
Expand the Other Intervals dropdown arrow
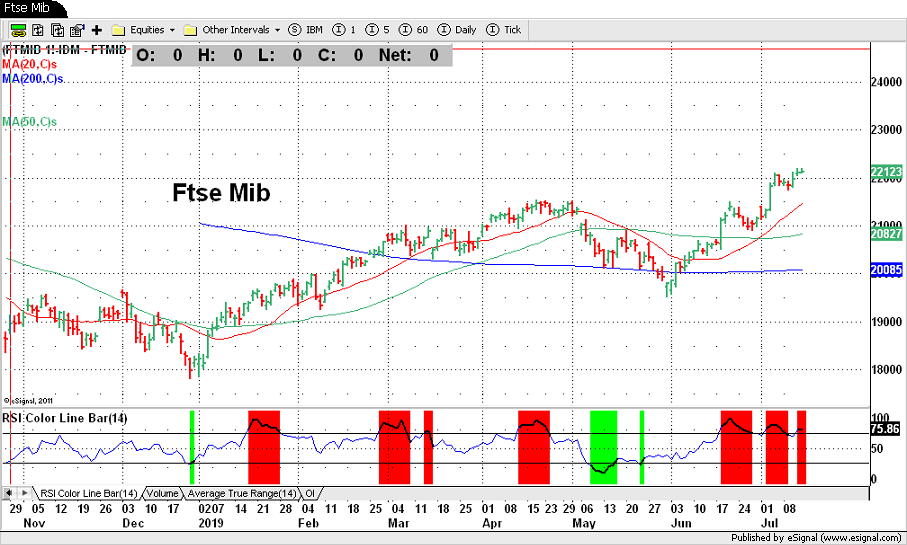tap(277, 30)
